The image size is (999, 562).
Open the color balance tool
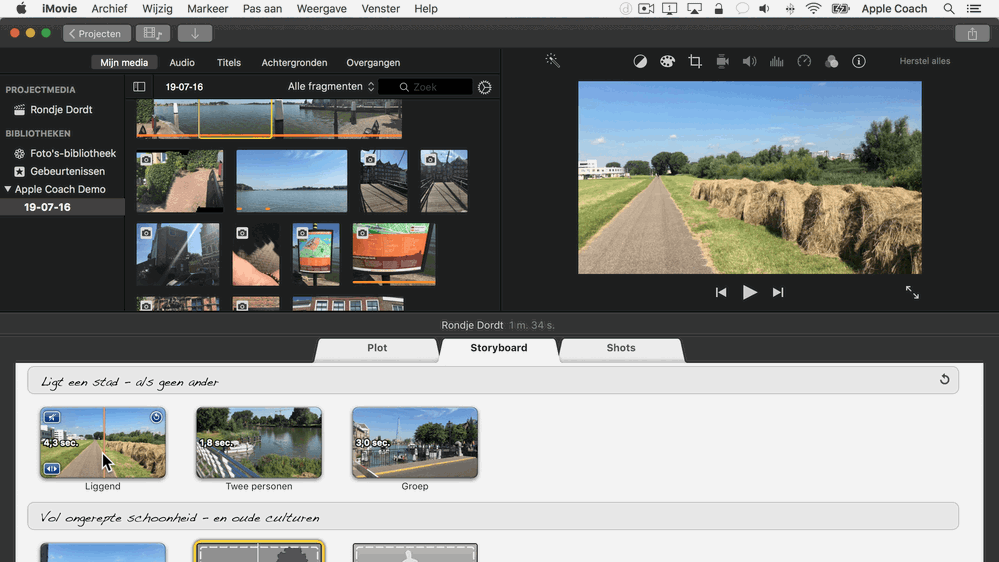tap(640, 61)
